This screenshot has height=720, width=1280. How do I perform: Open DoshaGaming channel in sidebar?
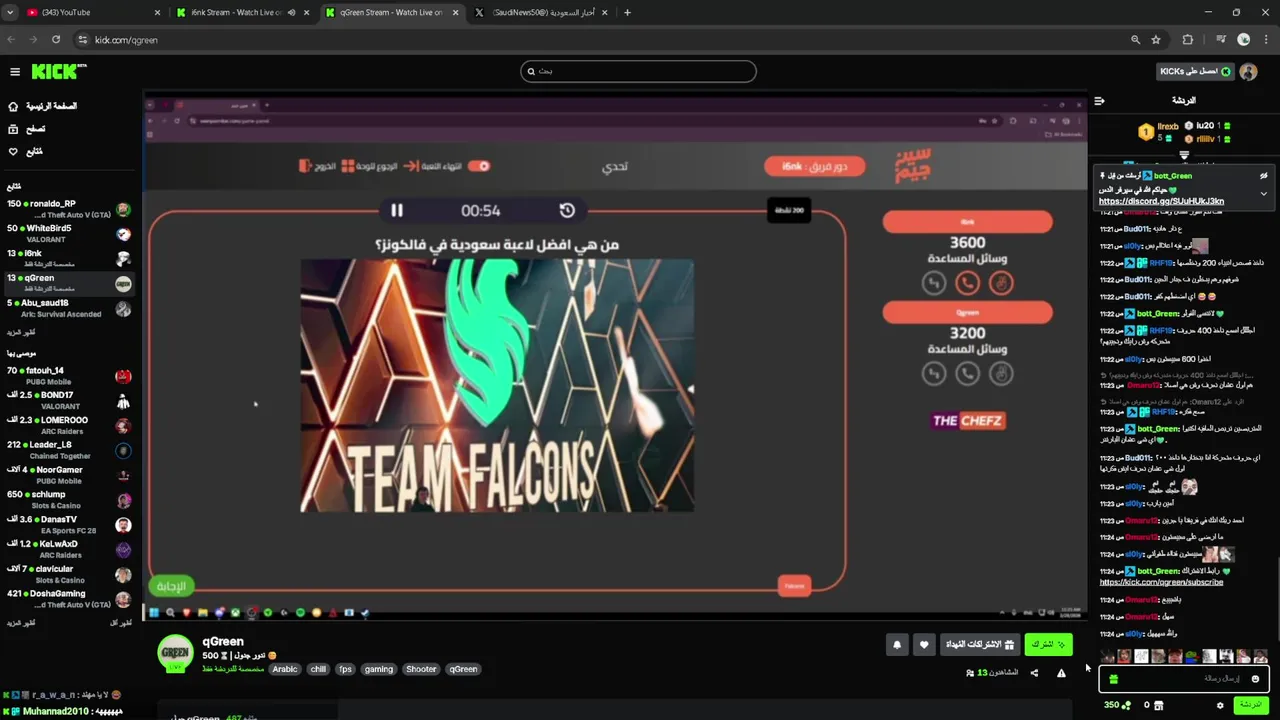coord(68,599)
